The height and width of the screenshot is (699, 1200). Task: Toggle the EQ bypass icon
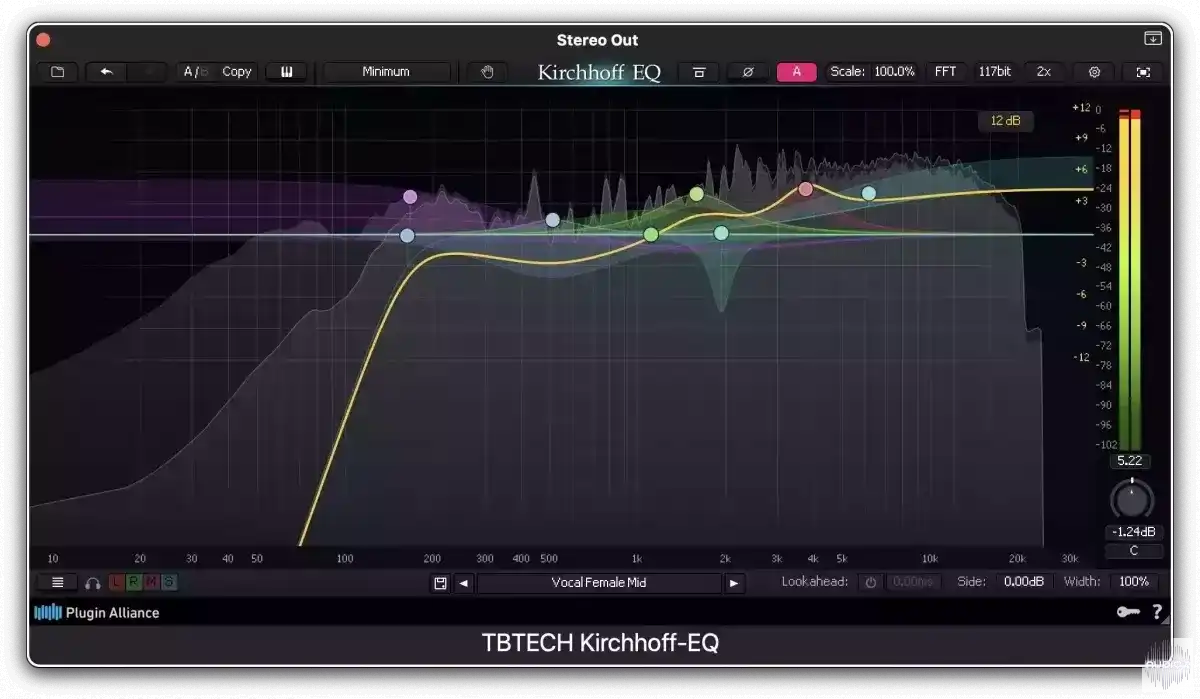tap(699, 71)
